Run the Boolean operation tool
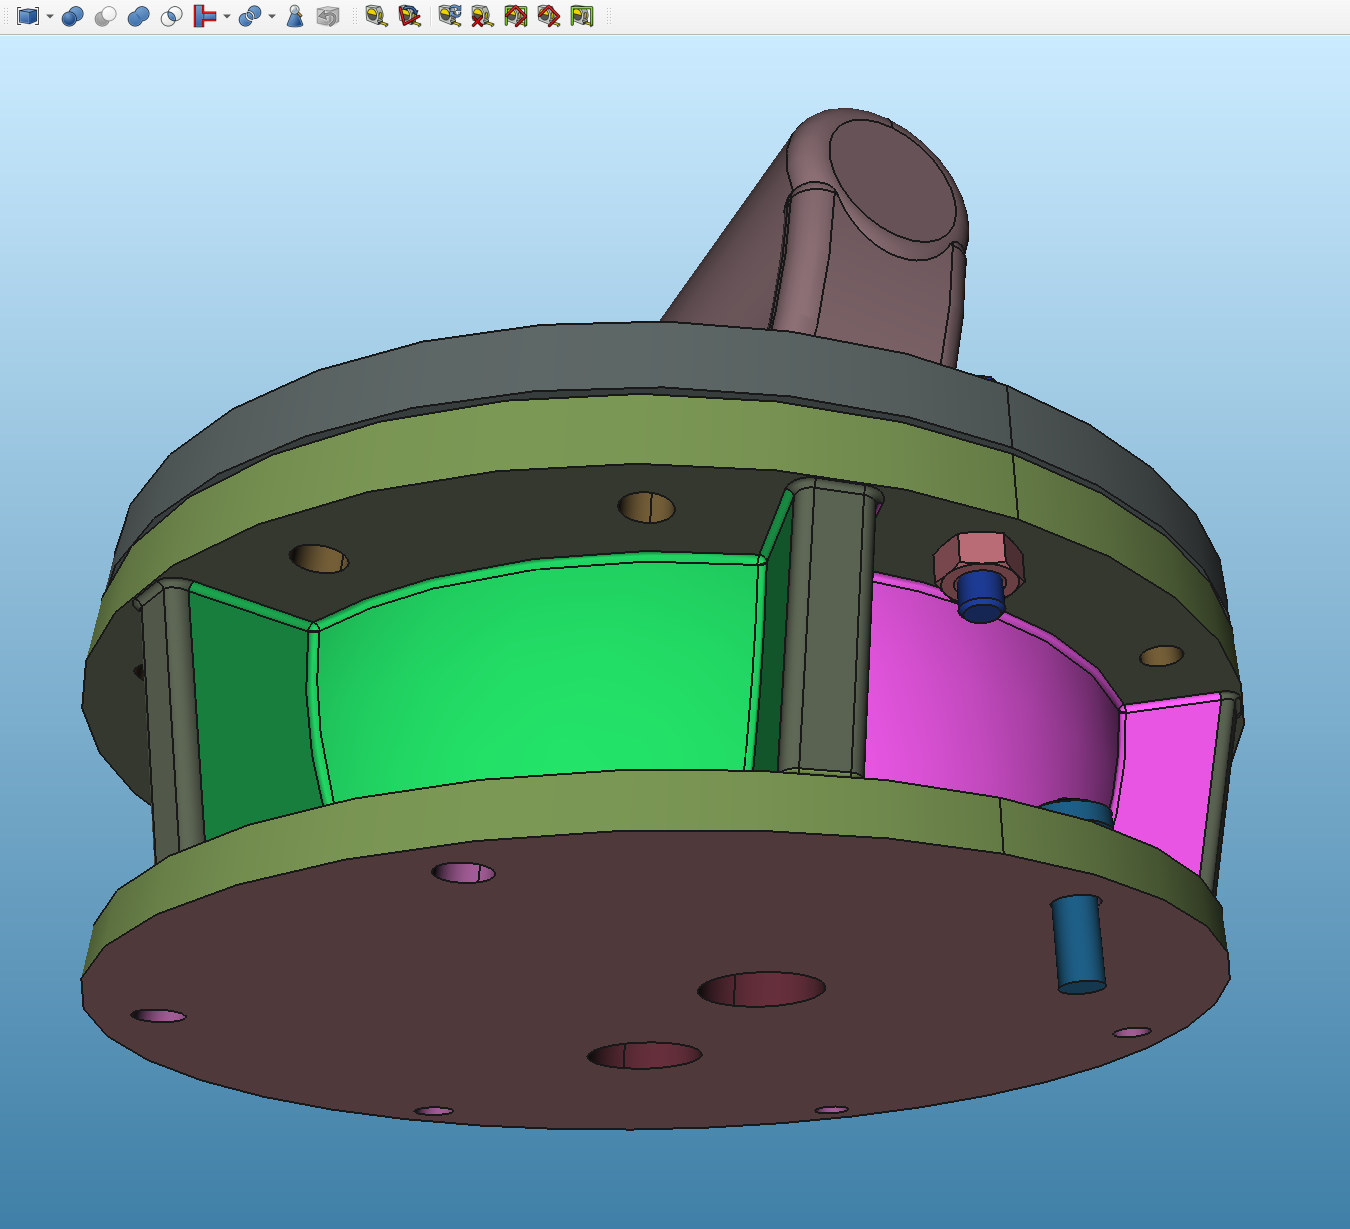This screenshot has height=1229, width=1350. (x=72, y=16)
